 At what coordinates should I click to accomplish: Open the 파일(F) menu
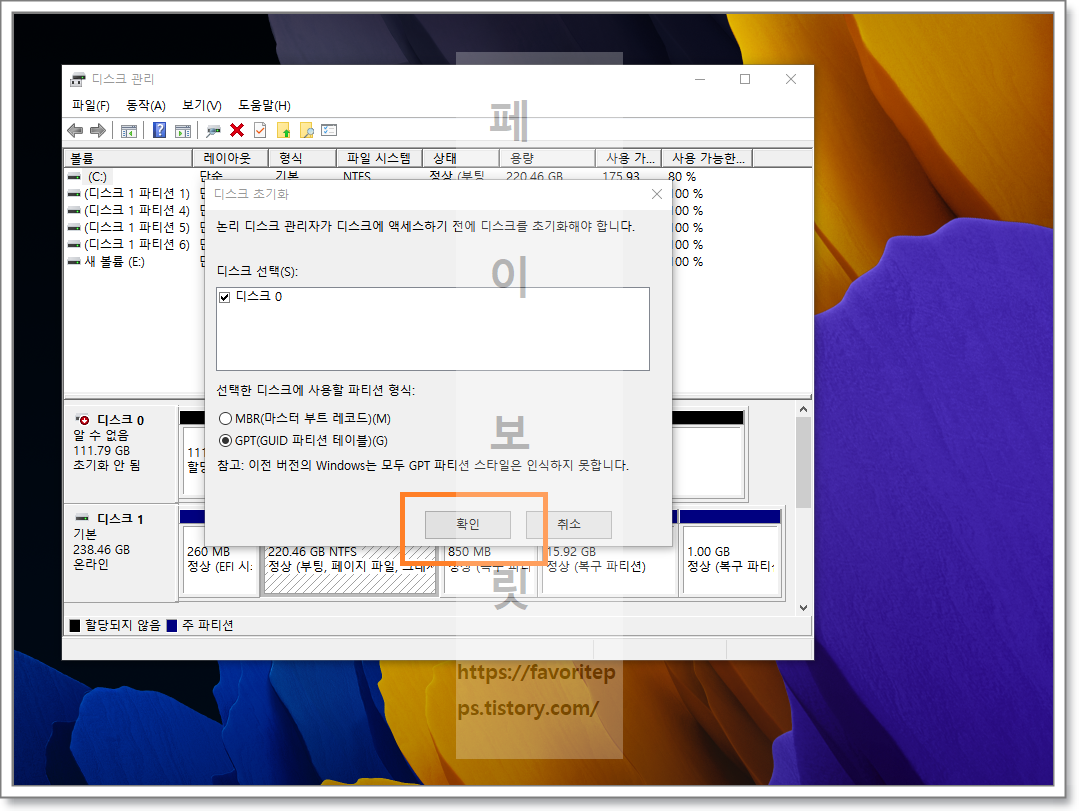91,105
